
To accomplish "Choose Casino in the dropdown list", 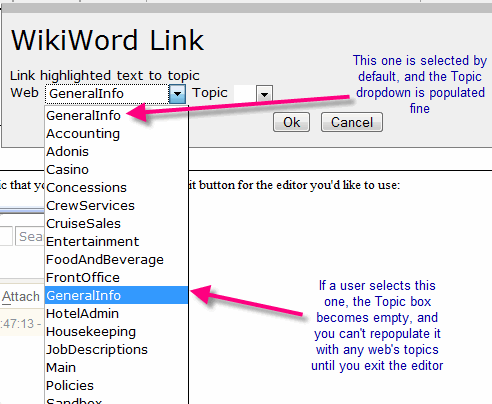I will [116, 170].
